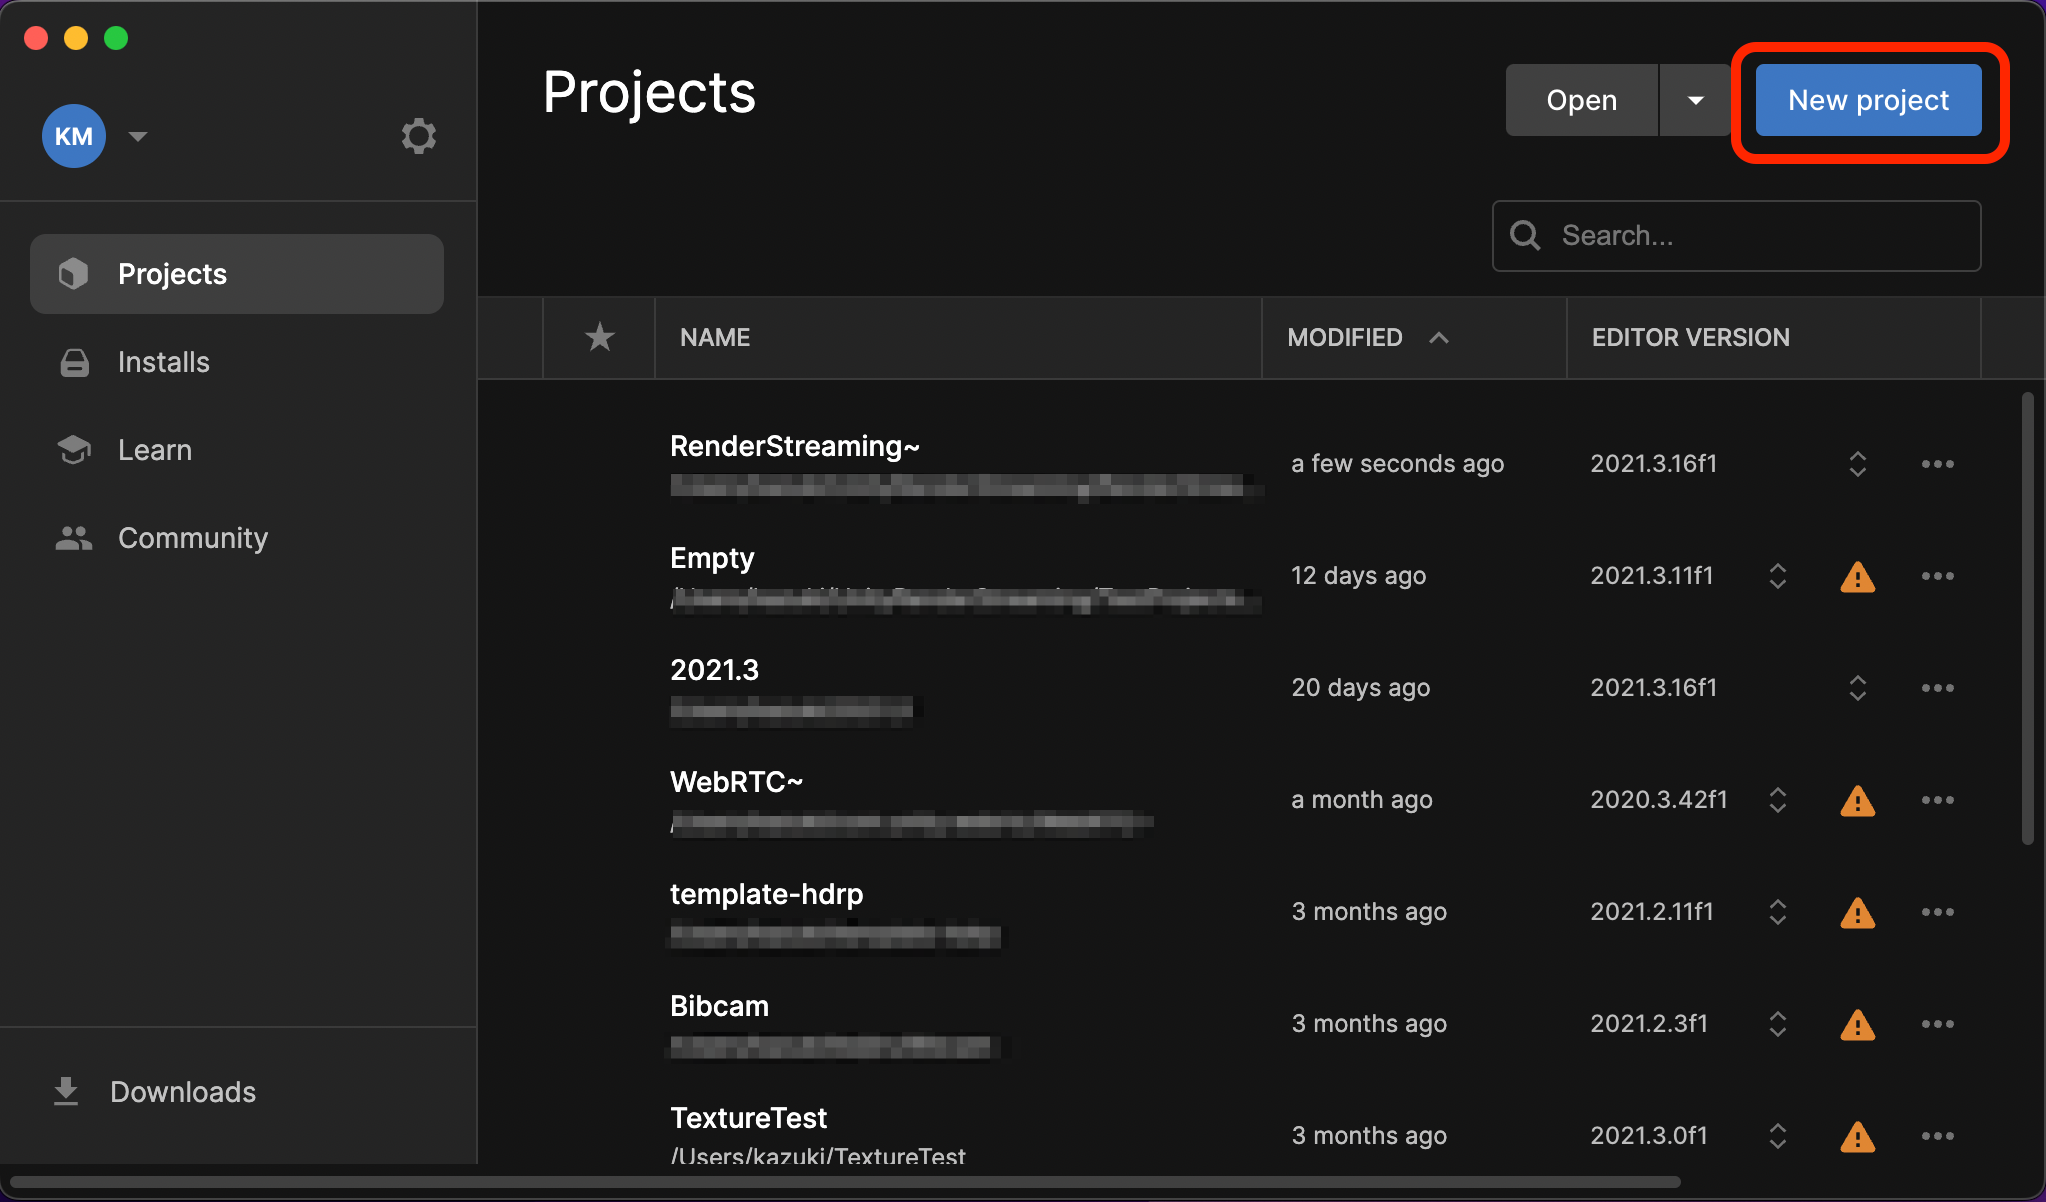Click the Search projects input field
2046x1202 pixels.
[x=1738, y=233]
